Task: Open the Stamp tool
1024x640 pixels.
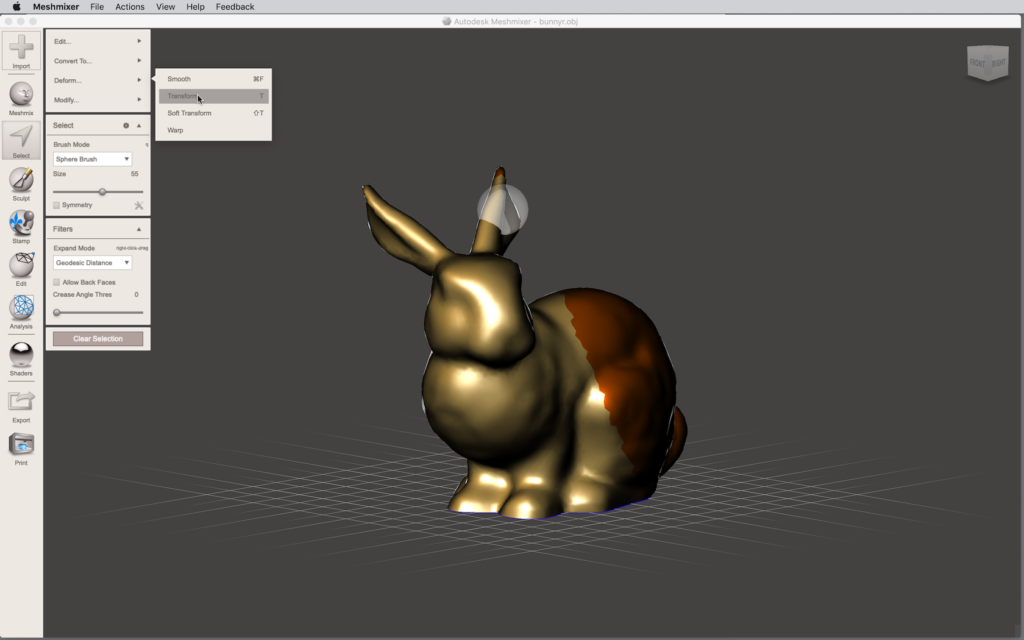Action: pos(21,223)
